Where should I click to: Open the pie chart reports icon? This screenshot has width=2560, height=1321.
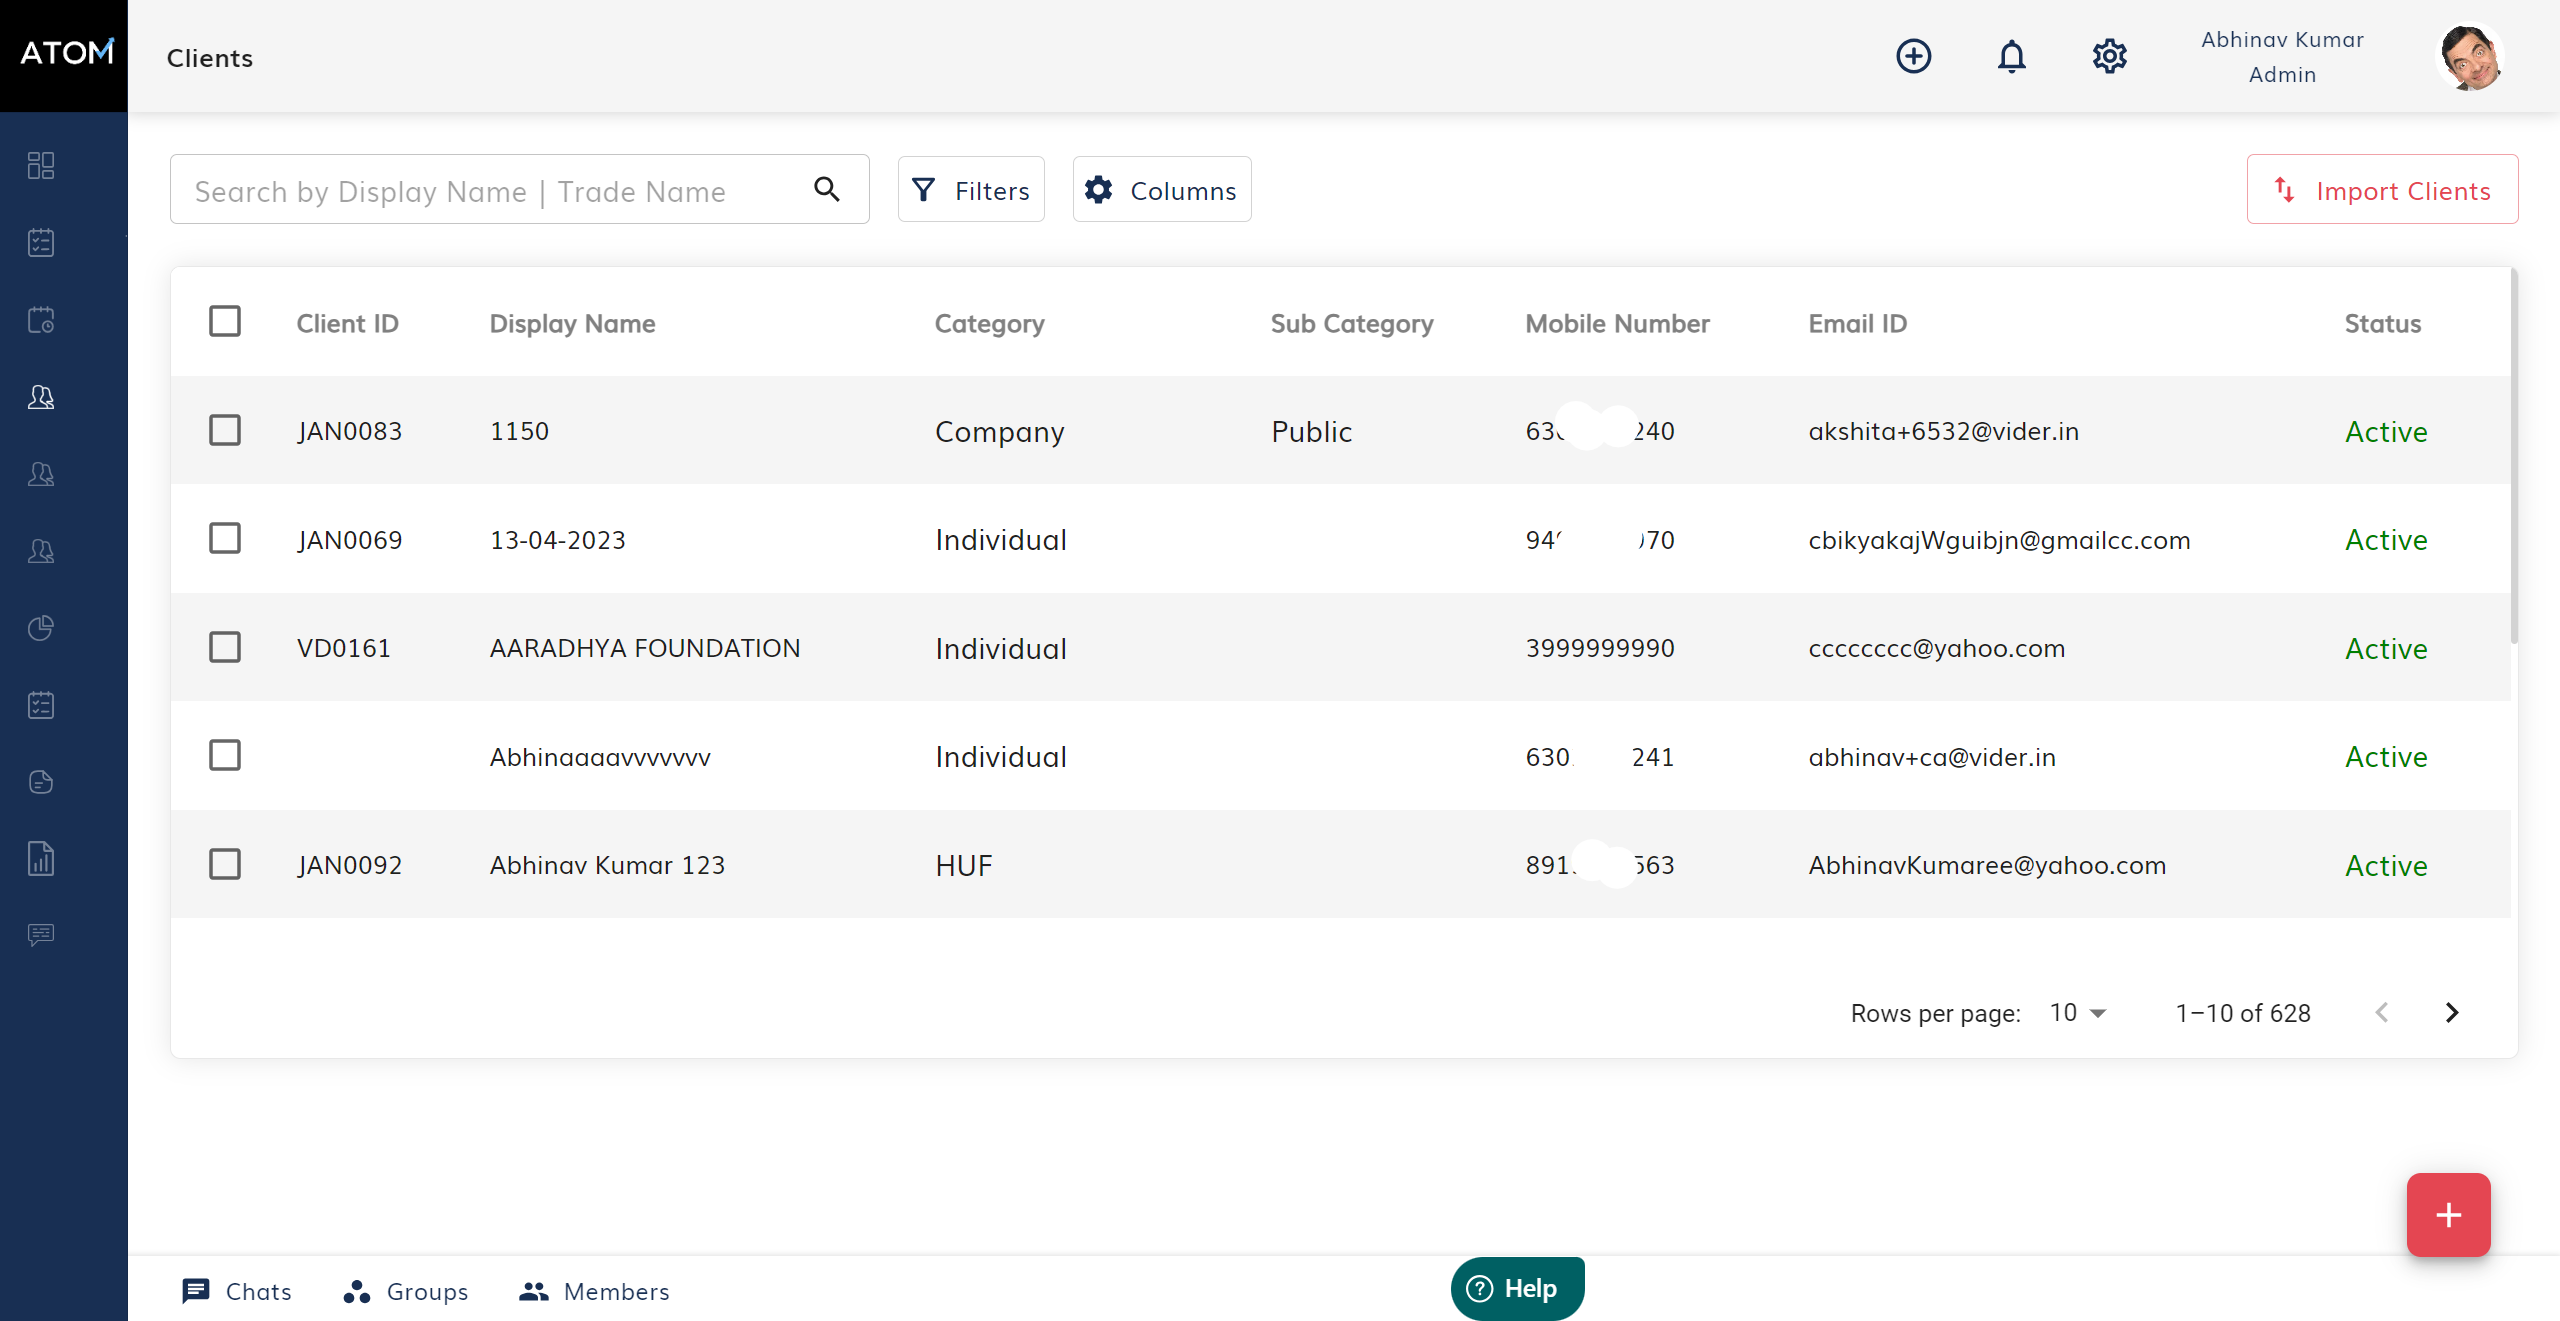[41, 628]
